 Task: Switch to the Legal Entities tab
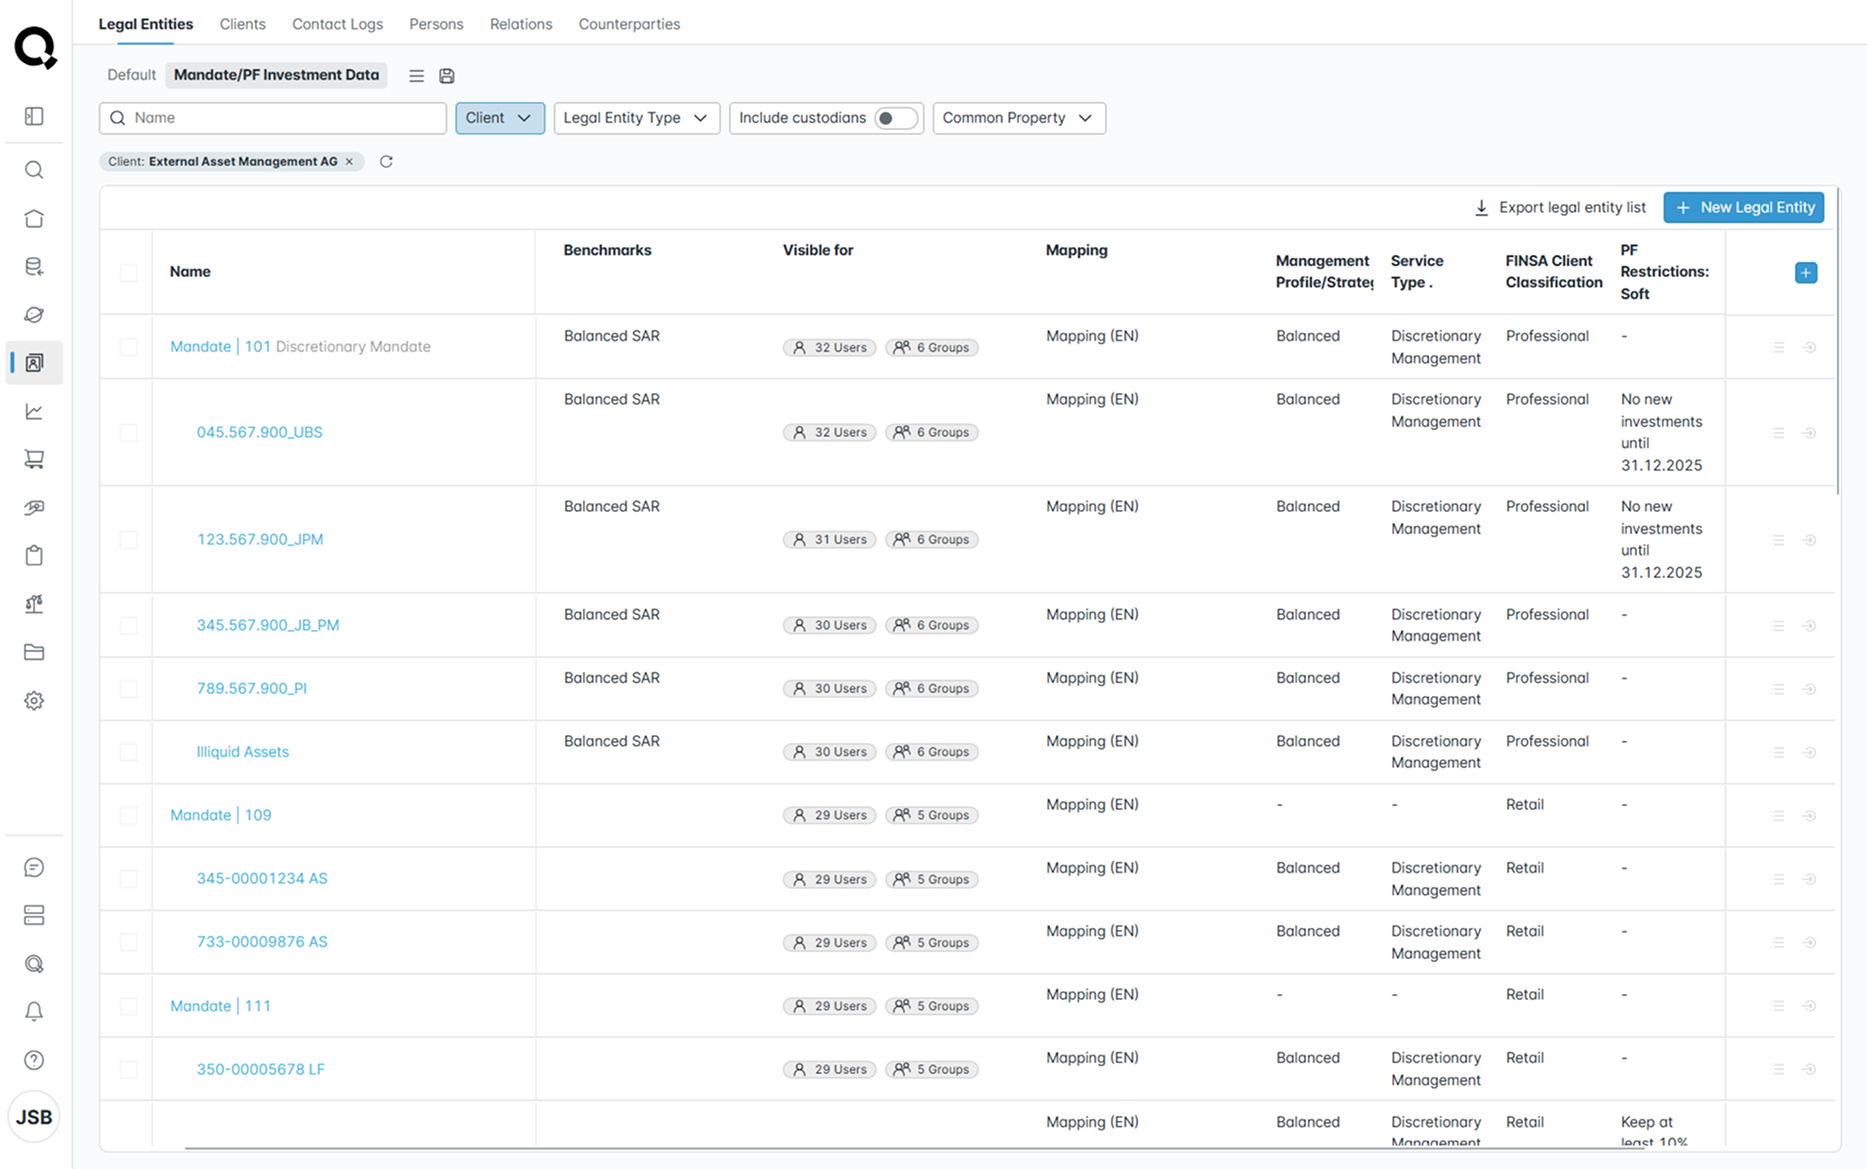coord(146,24)
